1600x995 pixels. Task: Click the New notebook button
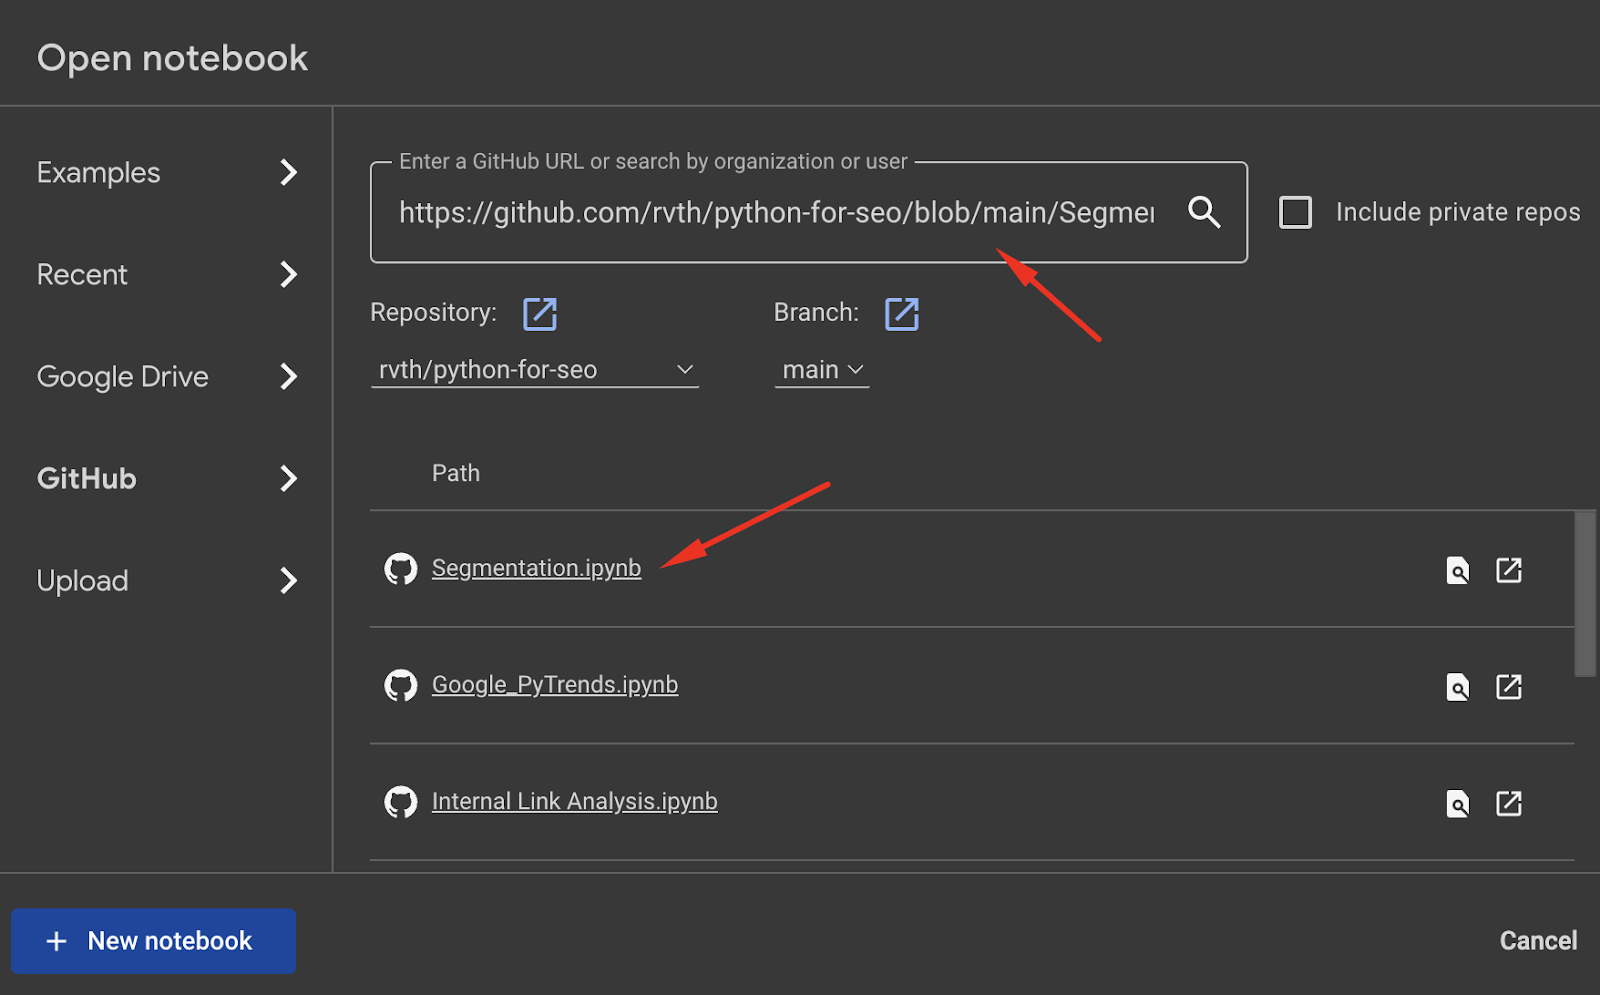(154, 941)
